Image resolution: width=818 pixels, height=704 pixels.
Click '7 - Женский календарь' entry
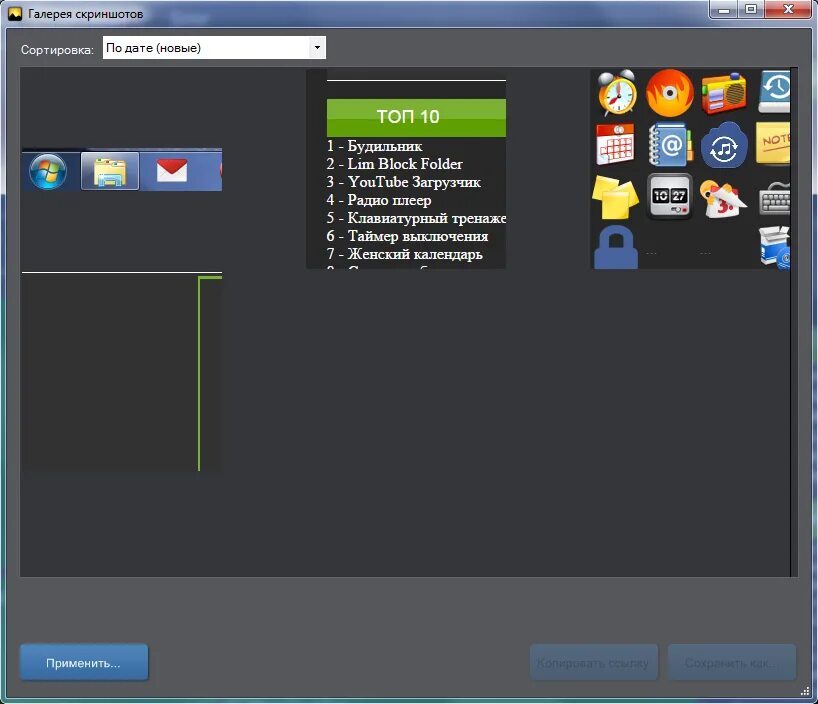(x=405, y=254)
